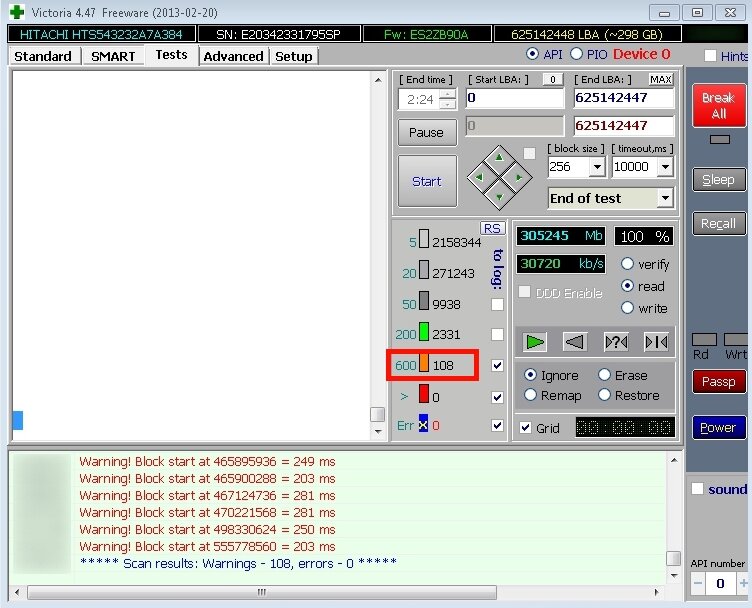The width and height of the screenshot is (752, 608).
Task: Select the Remap action radio button
Action: click(x=530, y=395)
